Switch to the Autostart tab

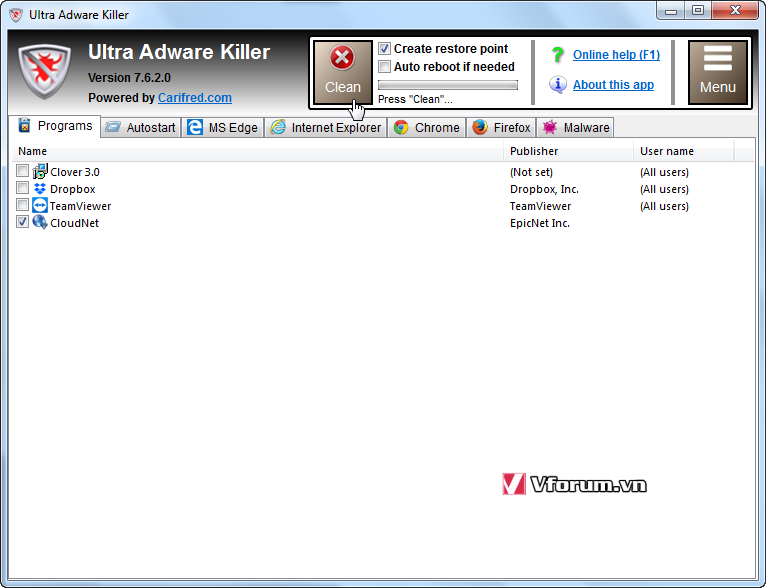click(x=140, y=128)
